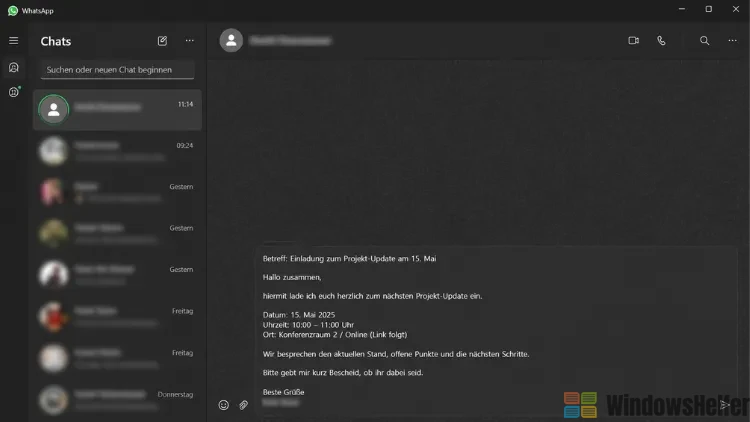
Task: Start a new chat with compose icon
Action: tap(162, 41)
